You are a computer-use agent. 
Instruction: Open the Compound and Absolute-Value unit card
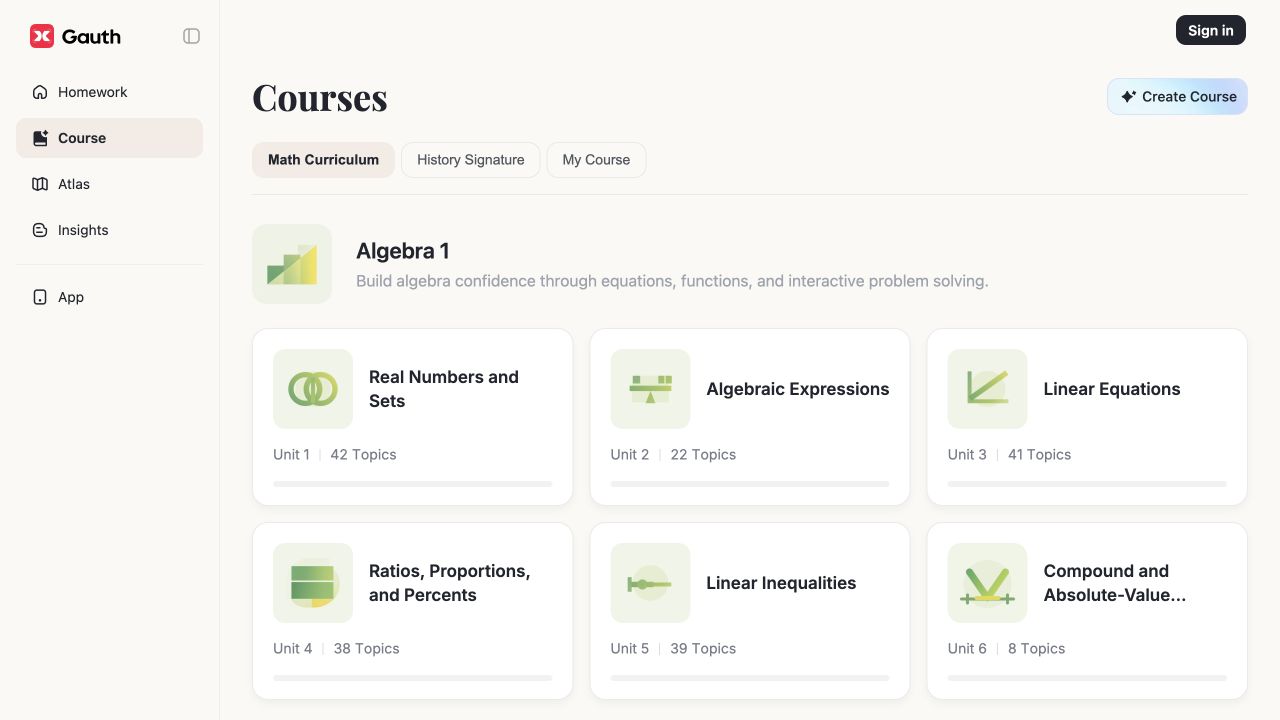[1087, 611]
